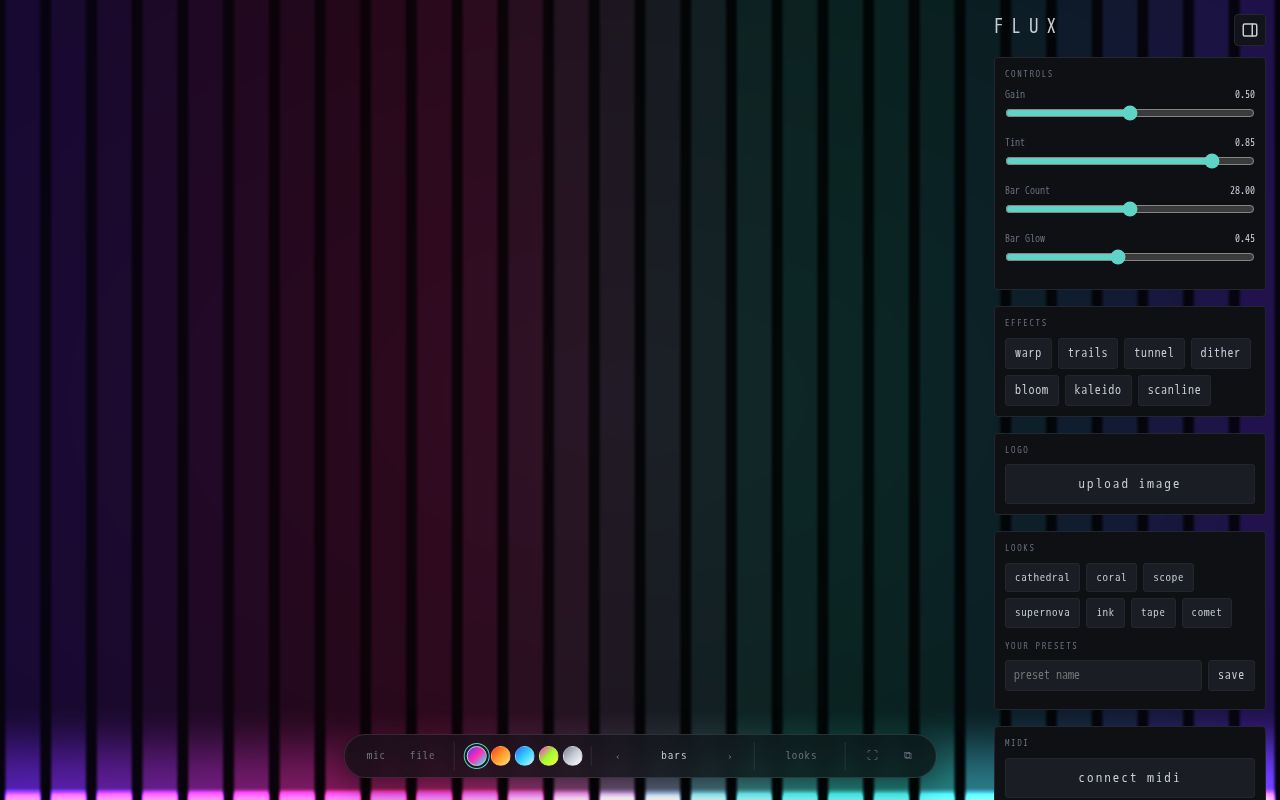Click the CONTROLS section heading

(1029, 74)
